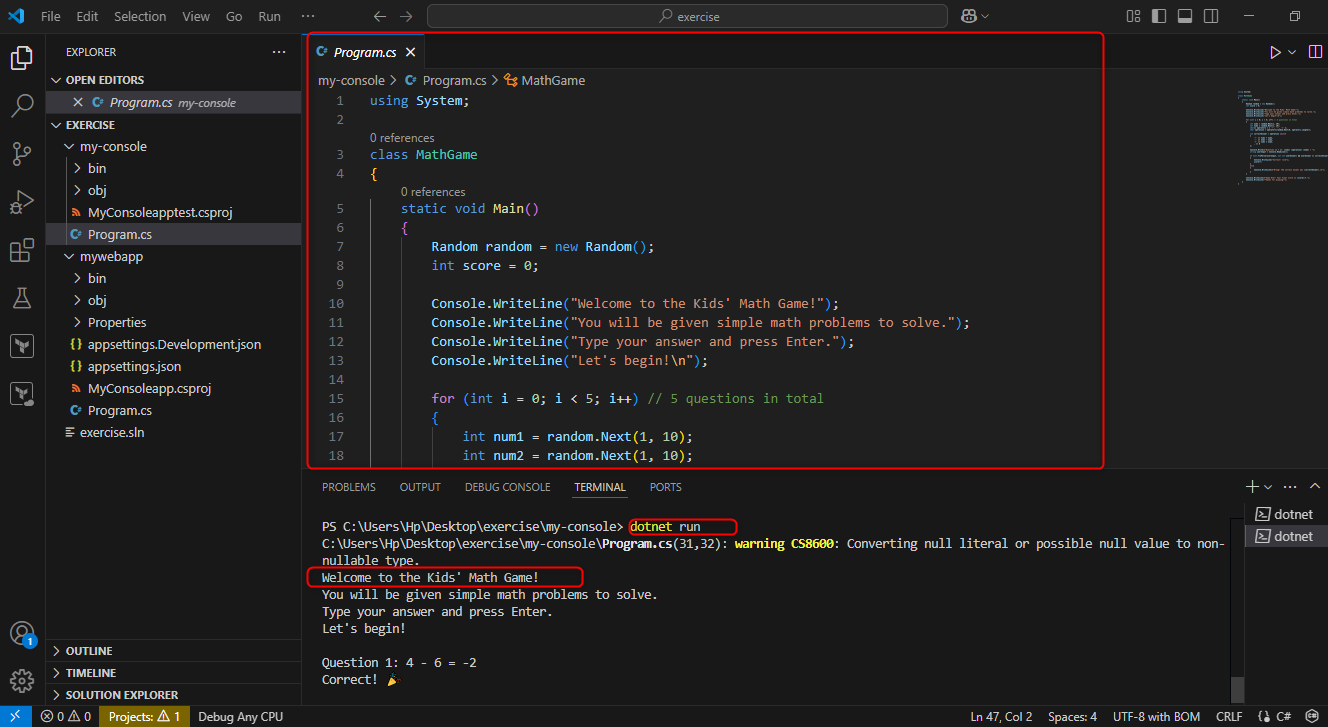Show hidden menus via title bar ellipsis
This screenshot has width=1328, height=727.
[x=307, y=16]
